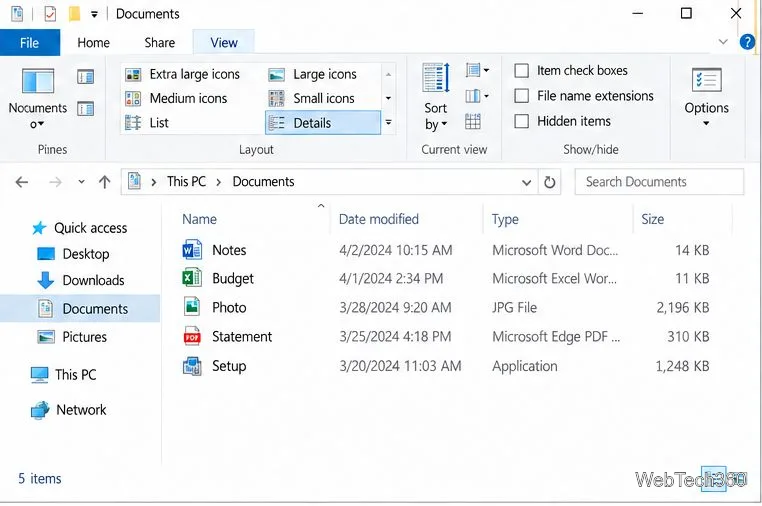Click the New folder icon in title bar
Viewport: 762px width, 506px height.
[x=74, y=14]
